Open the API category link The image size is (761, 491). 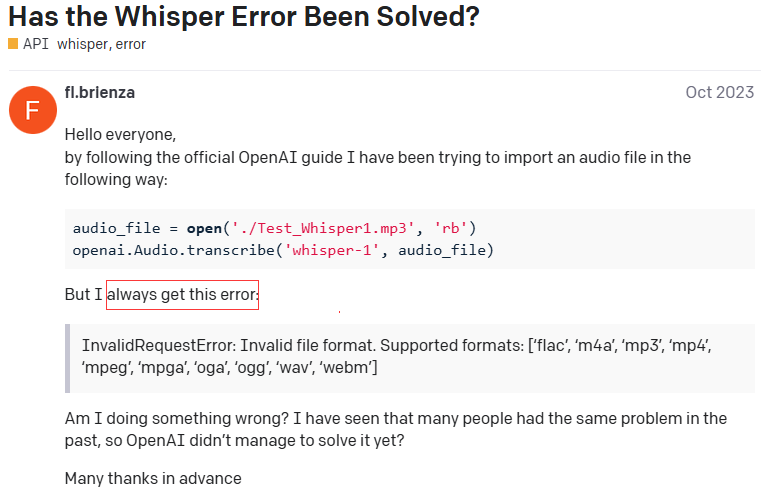pos(35,45)
